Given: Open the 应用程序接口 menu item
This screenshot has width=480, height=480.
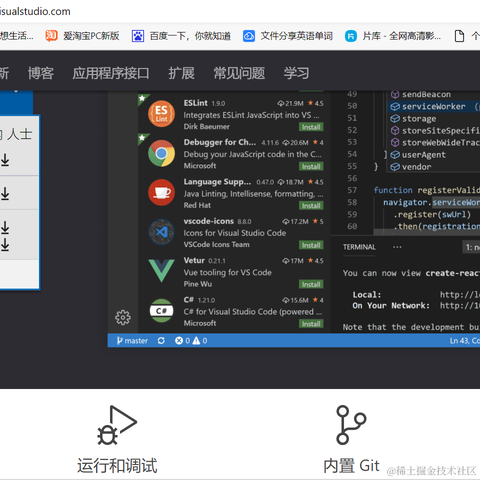Looking at the screenshot, I should (x=111, y=73).
